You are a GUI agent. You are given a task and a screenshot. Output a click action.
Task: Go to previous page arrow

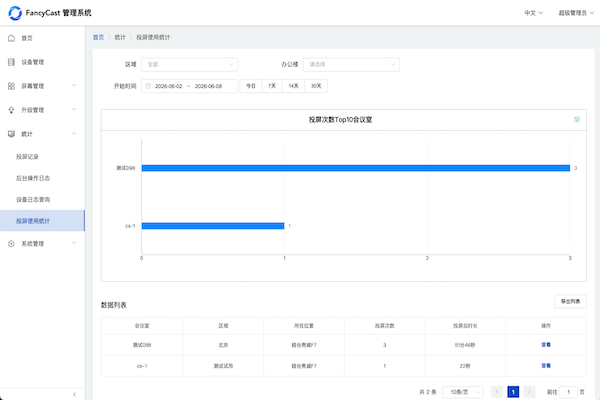point(497,392)
